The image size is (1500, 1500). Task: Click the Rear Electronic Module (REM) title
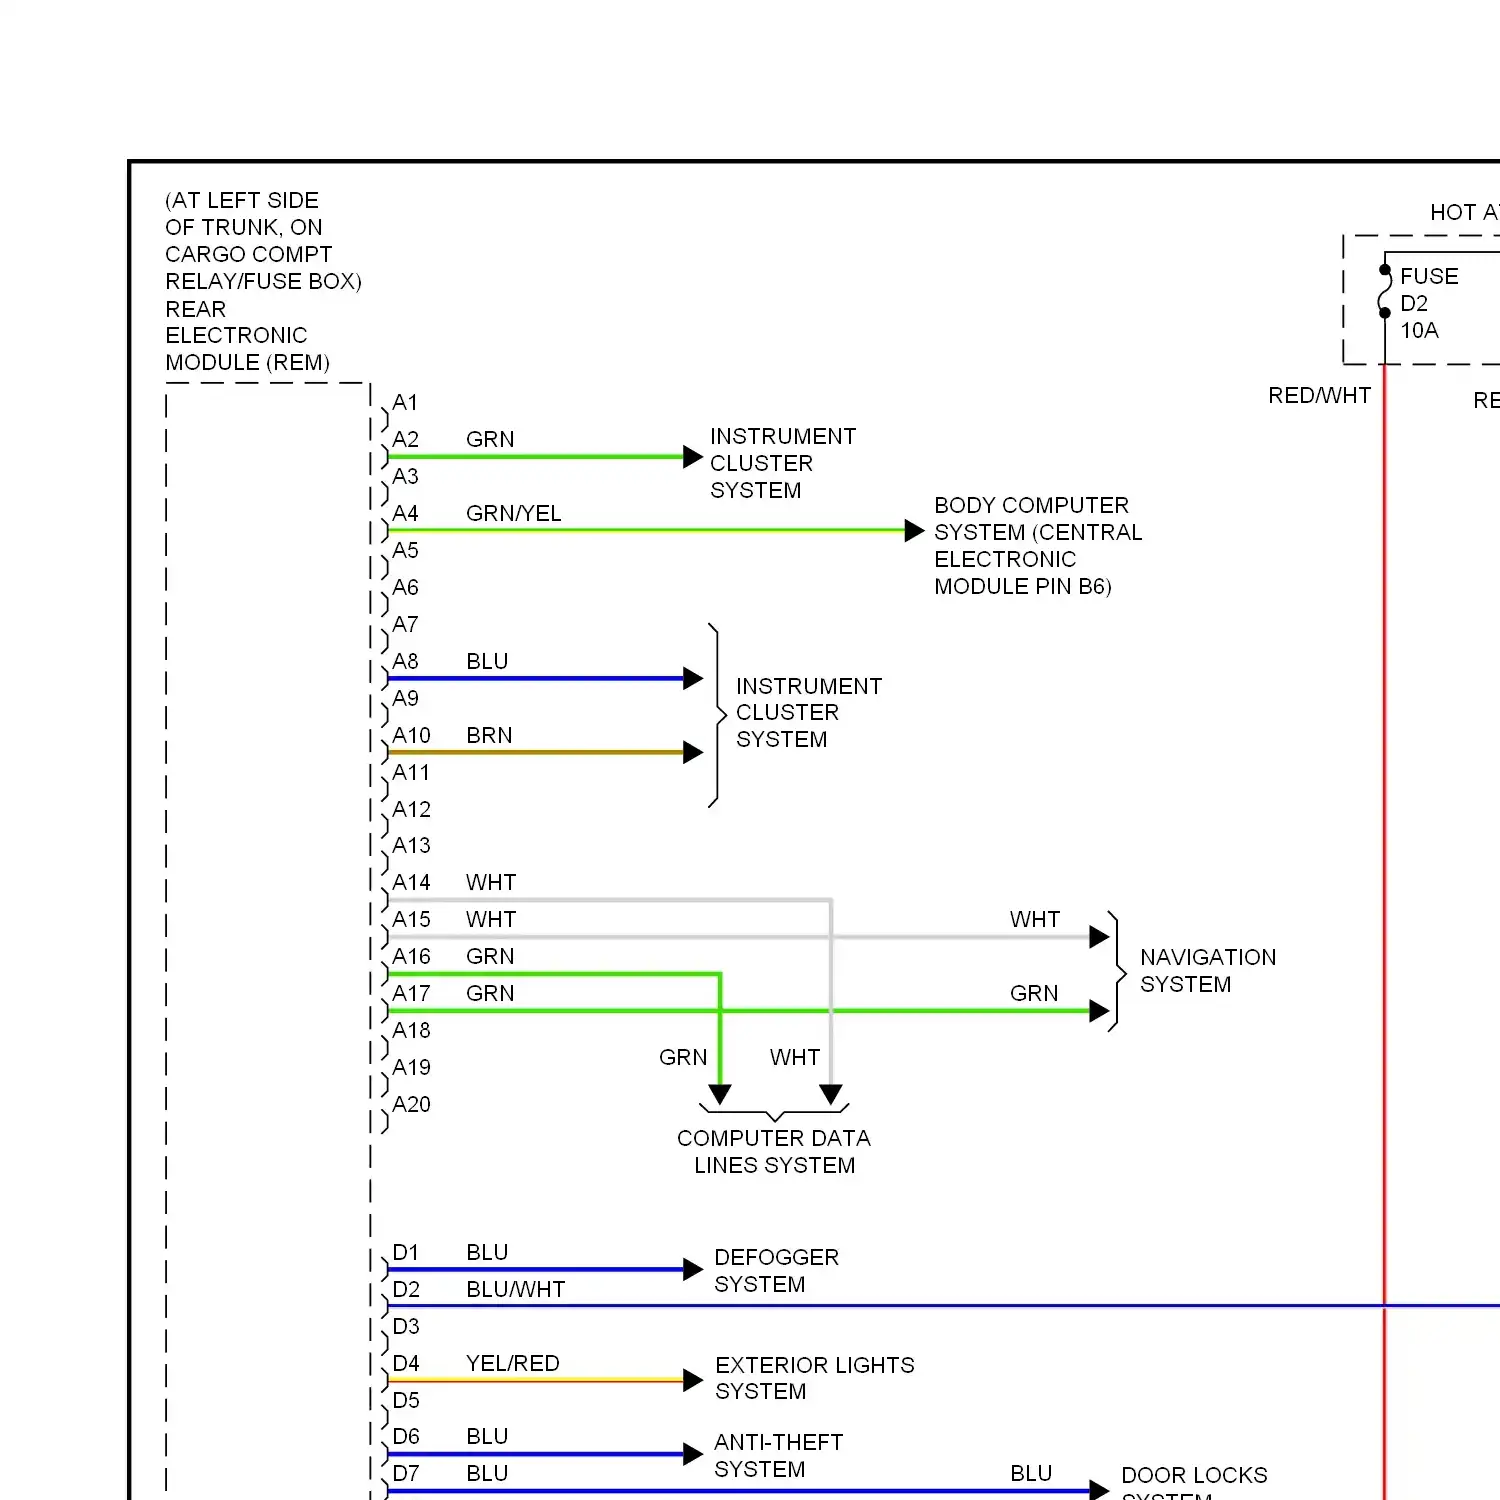coord(247,336)
